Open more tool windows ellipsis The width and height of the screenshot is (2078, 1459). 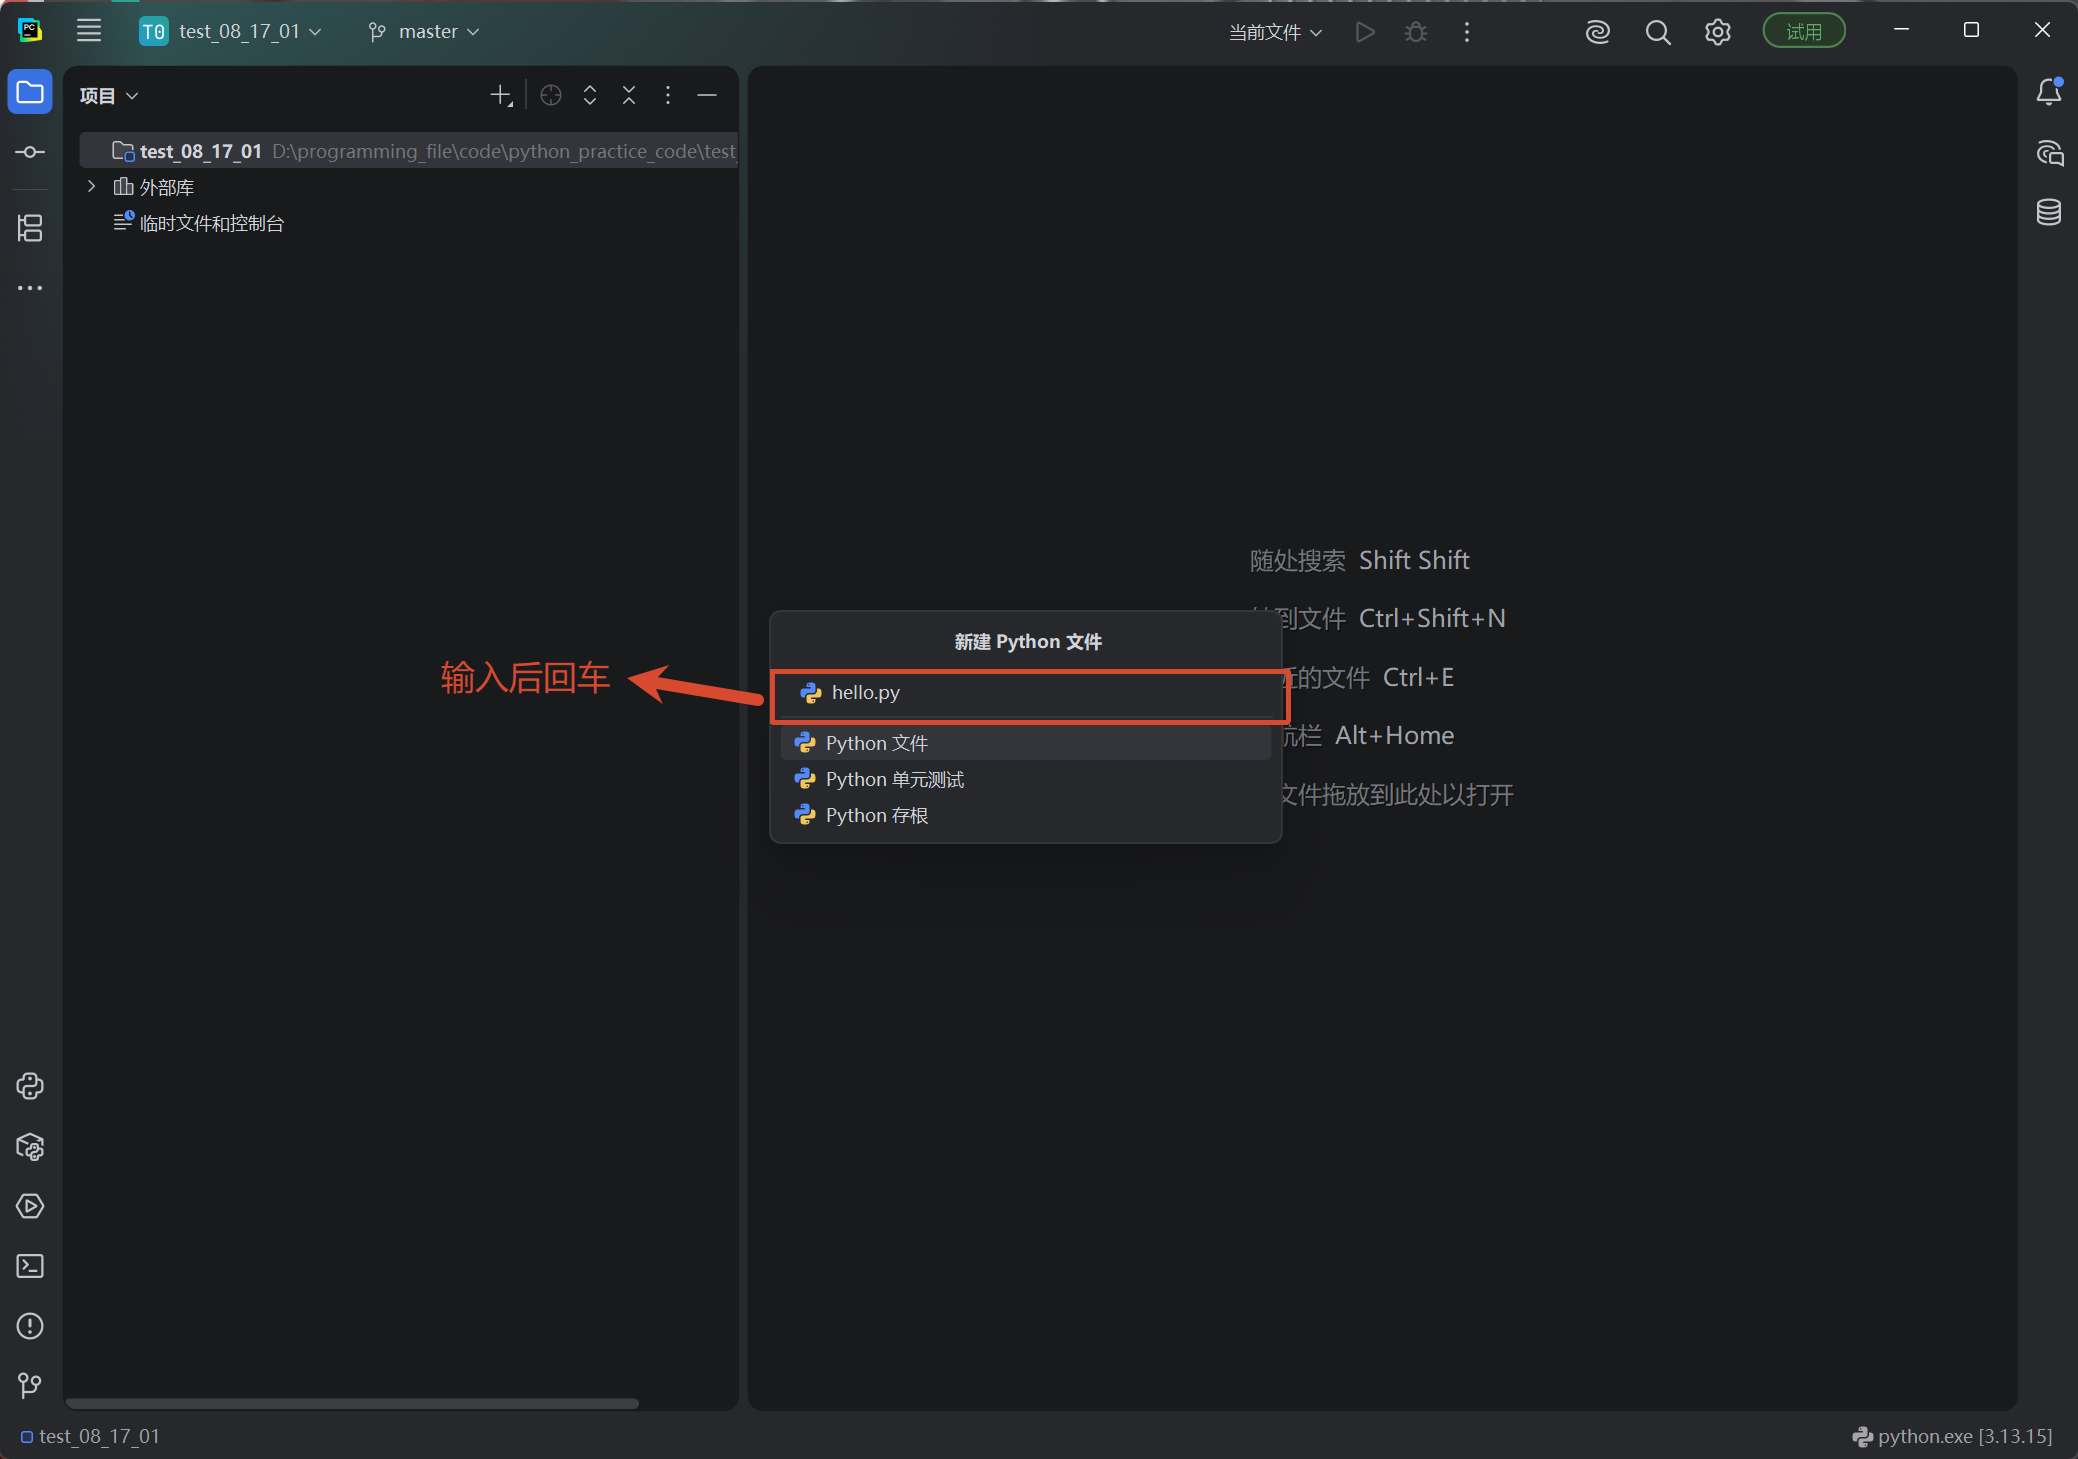(30, 288)
